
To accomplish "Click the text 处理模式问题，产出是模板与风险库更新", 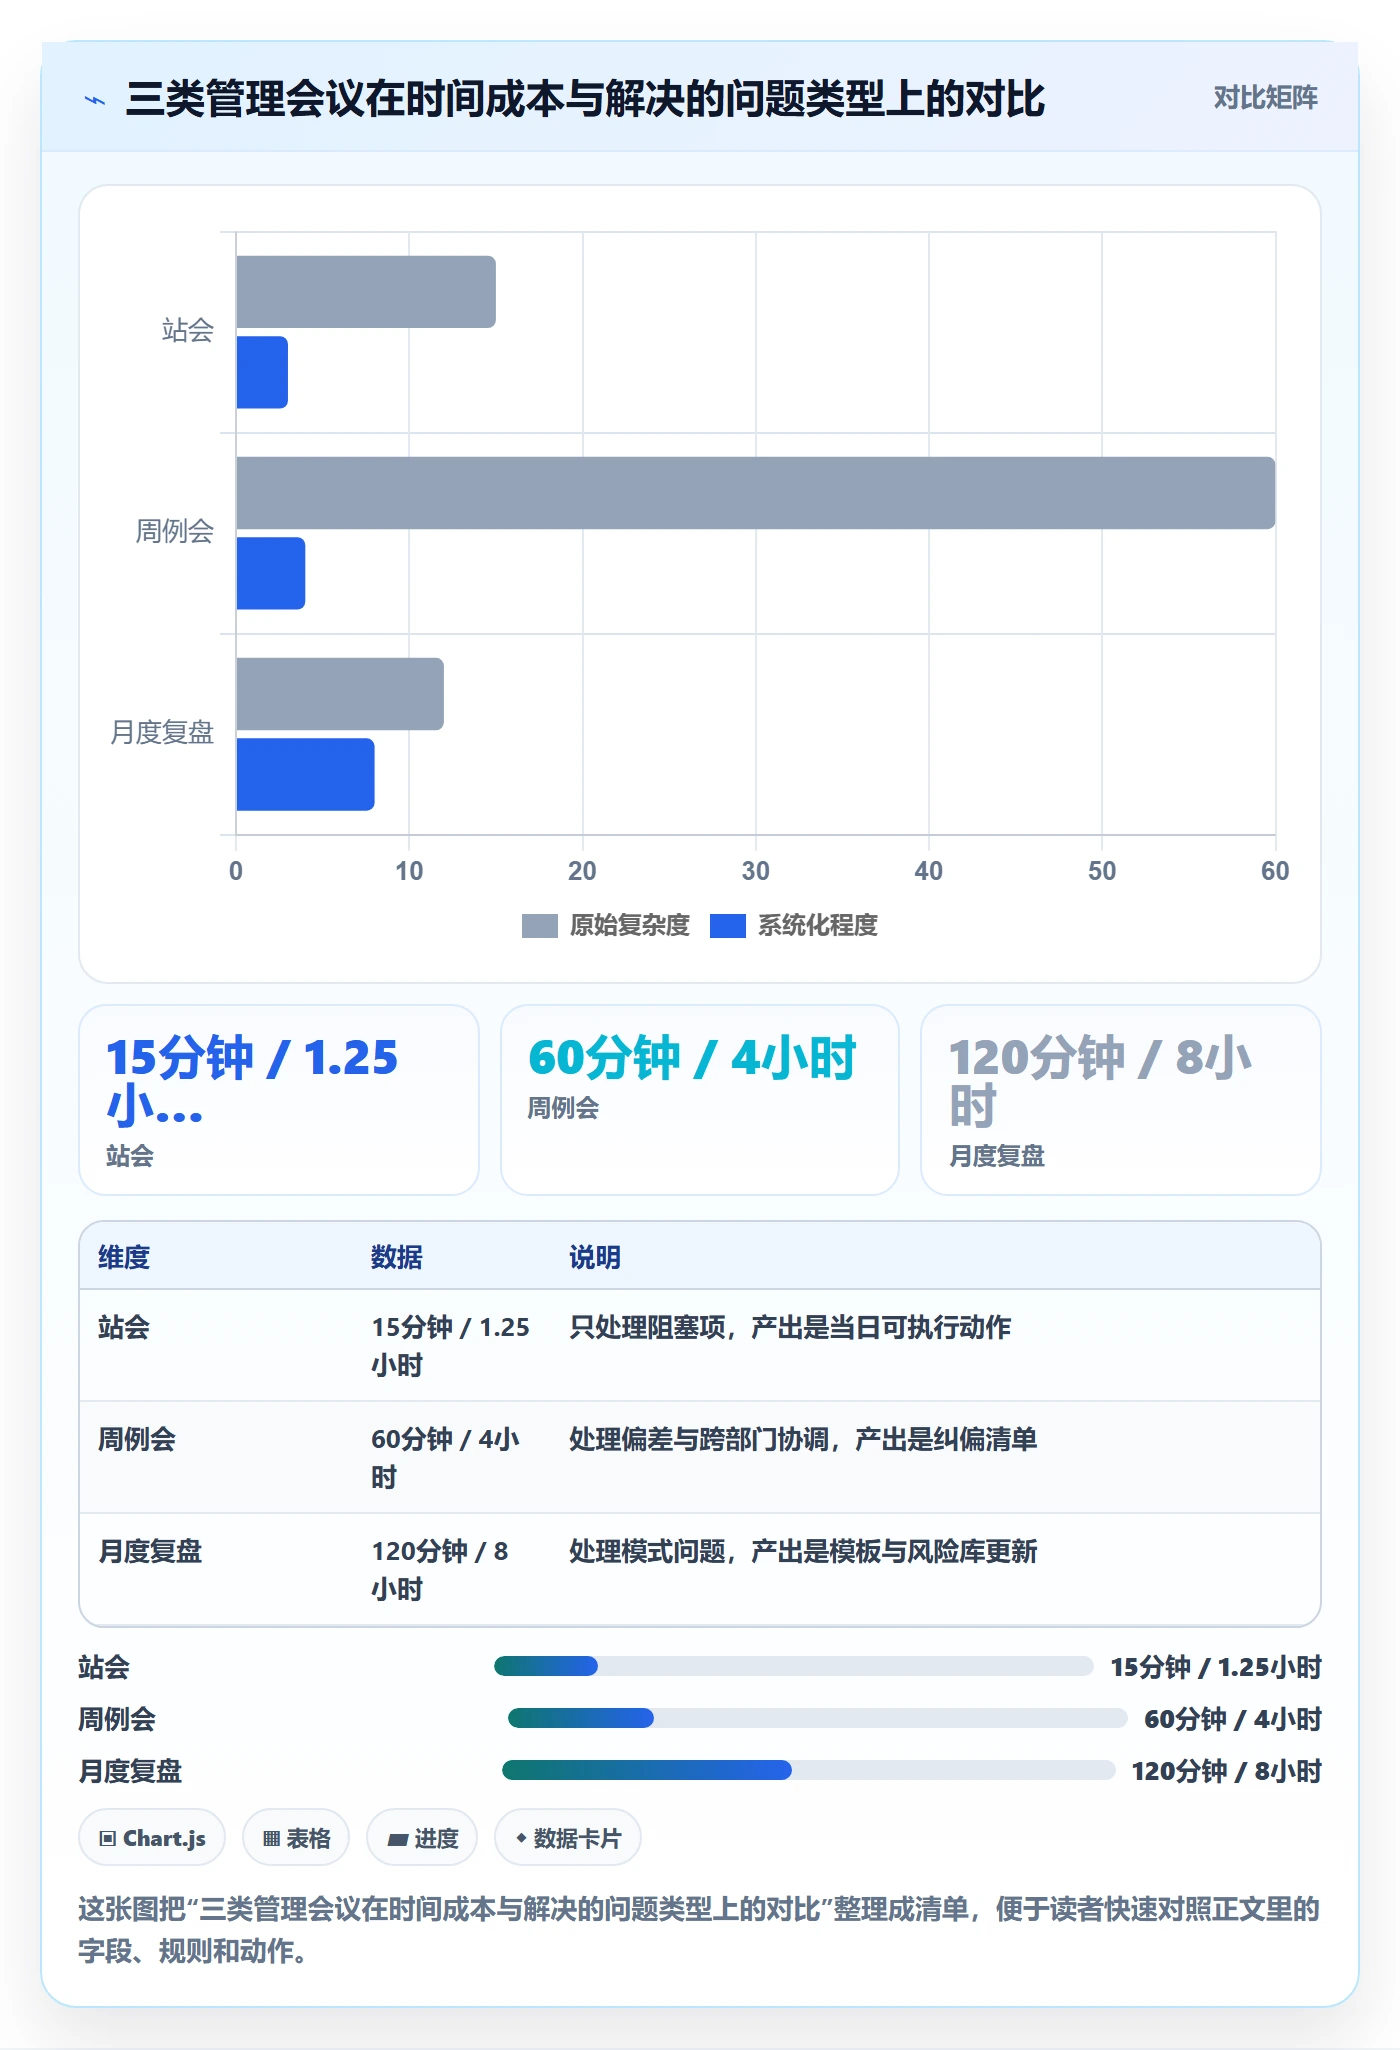I will (803, 1551).
